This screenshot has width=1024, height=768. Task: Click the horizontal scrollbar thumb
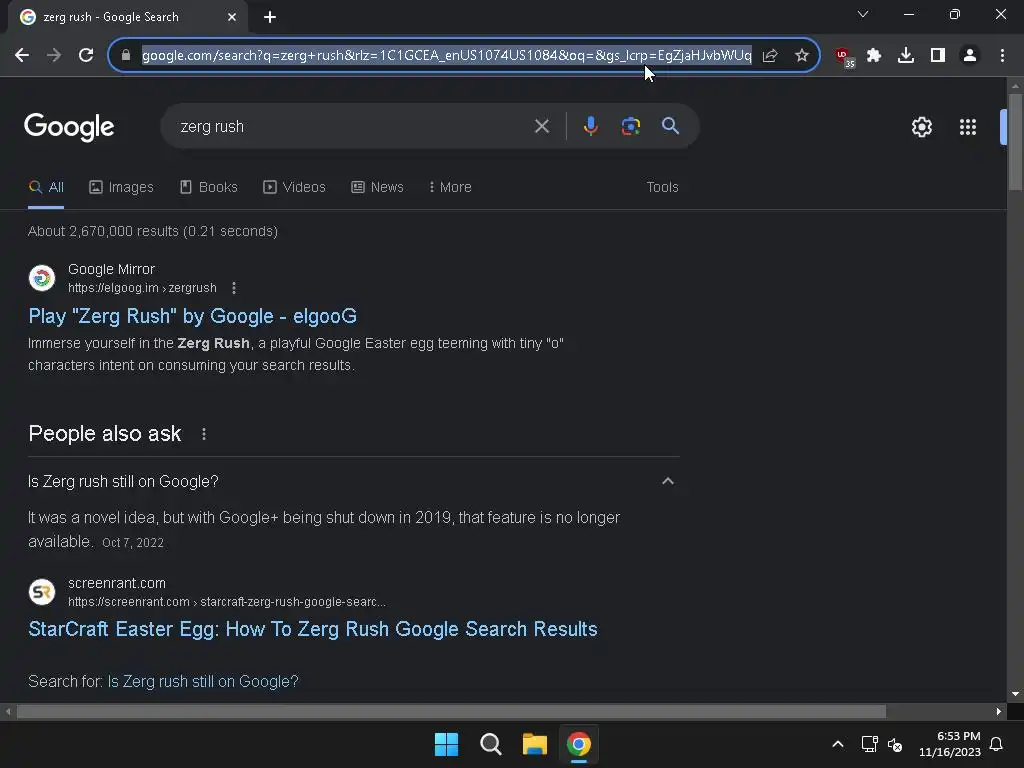click(x=451, y=711)
